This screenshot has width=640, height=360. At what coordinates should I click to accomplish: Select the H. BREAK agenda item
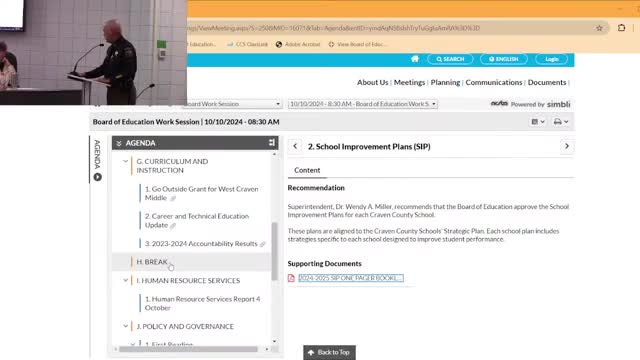[152, 262]
